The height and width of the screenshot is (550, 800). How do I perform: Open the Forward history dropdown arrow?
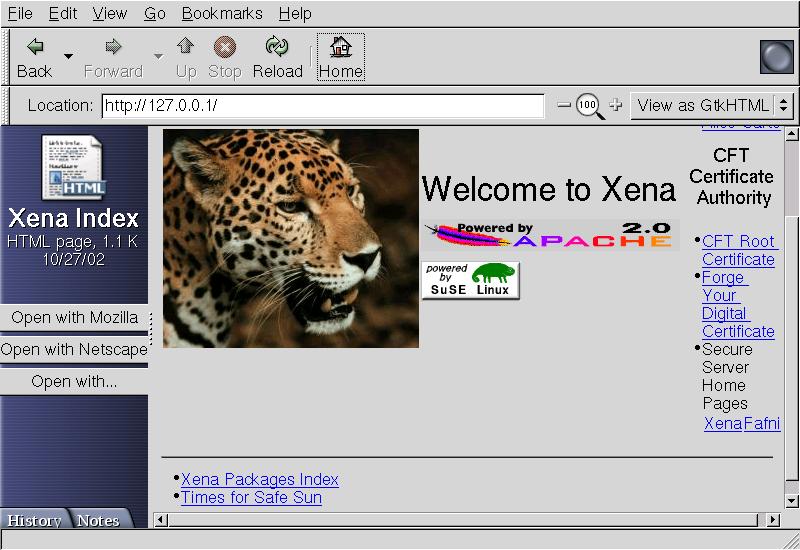pyautogui.click(x=158, y=57)
